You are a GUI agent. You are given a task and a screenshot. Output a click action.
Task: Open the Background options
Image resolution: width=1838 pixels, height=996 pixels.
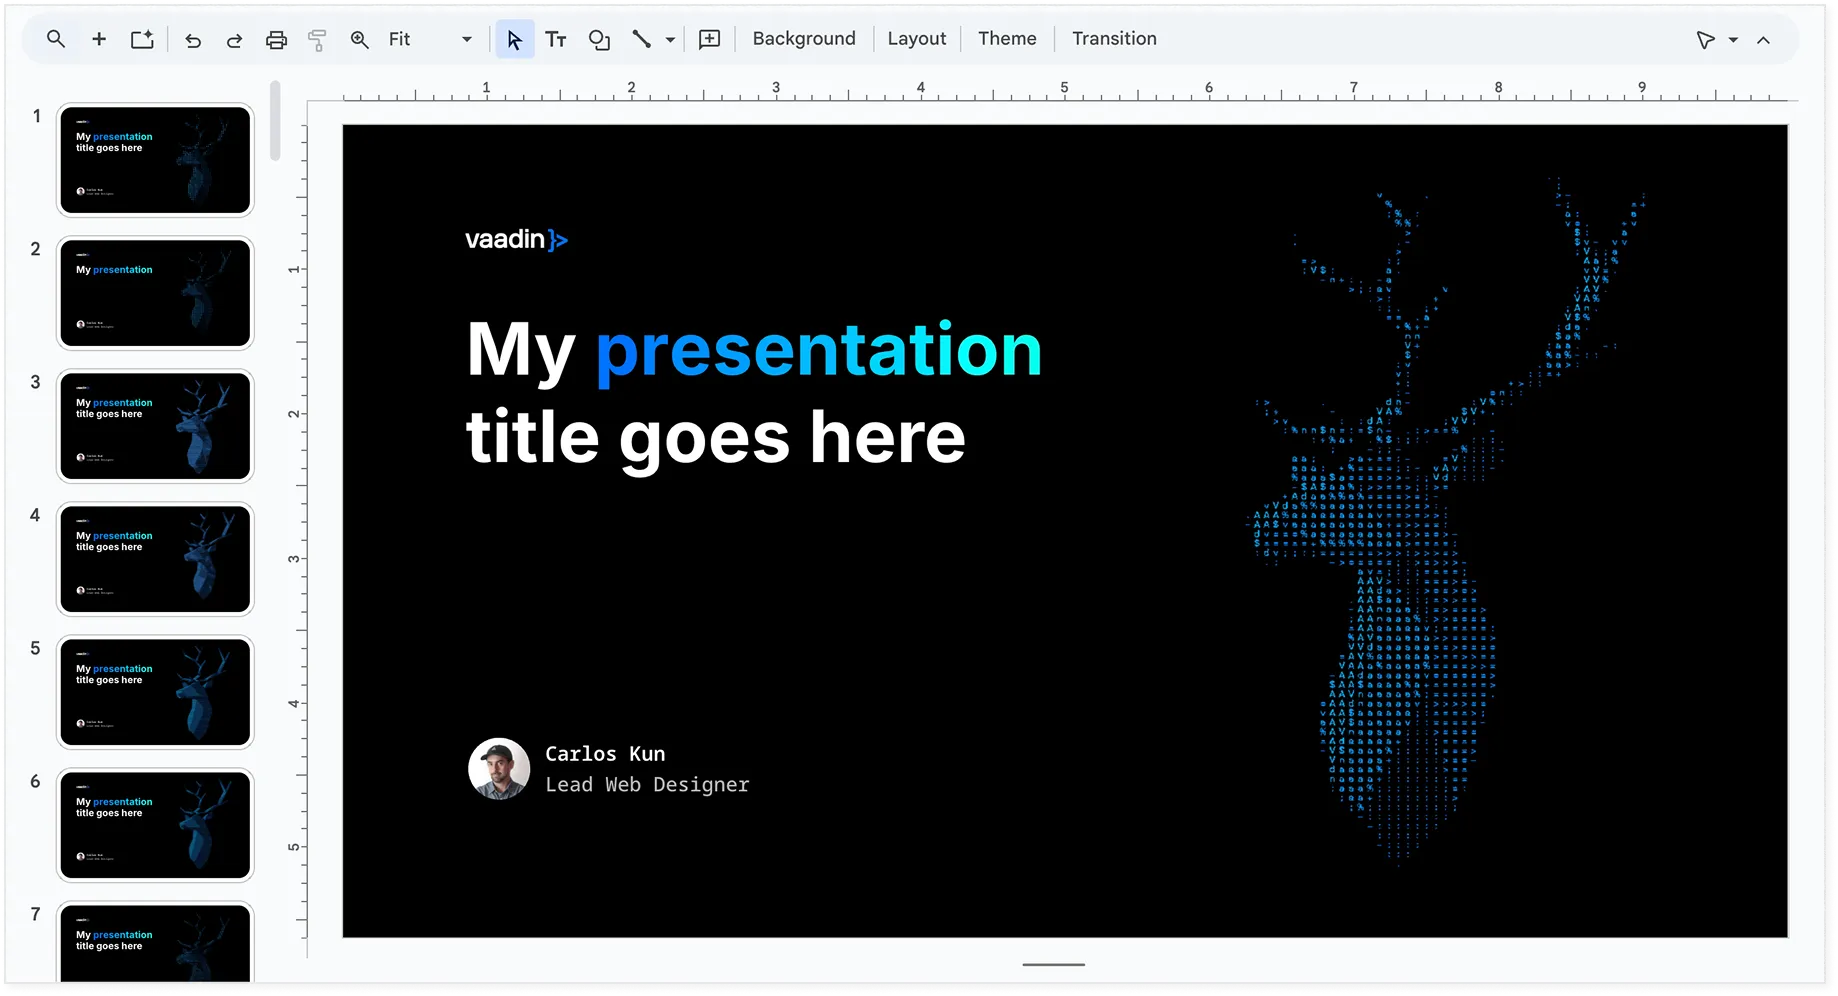(804, 39)
